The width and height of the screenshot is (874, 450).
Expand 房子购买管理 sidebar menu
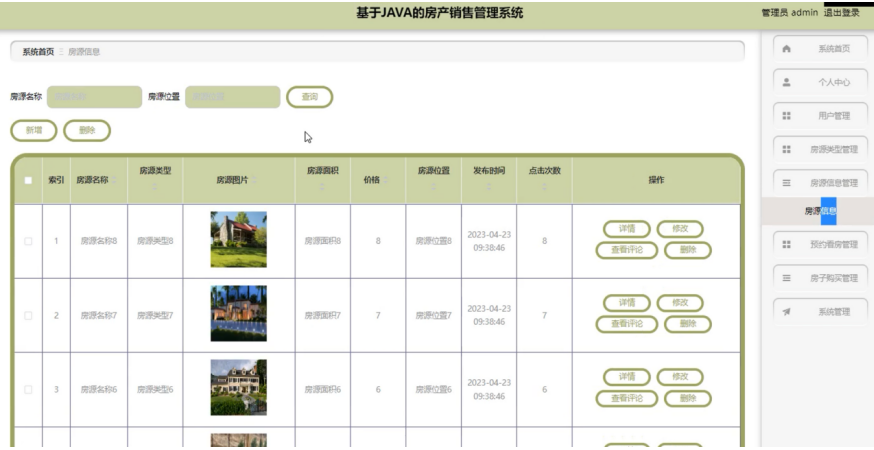point(820,278)
